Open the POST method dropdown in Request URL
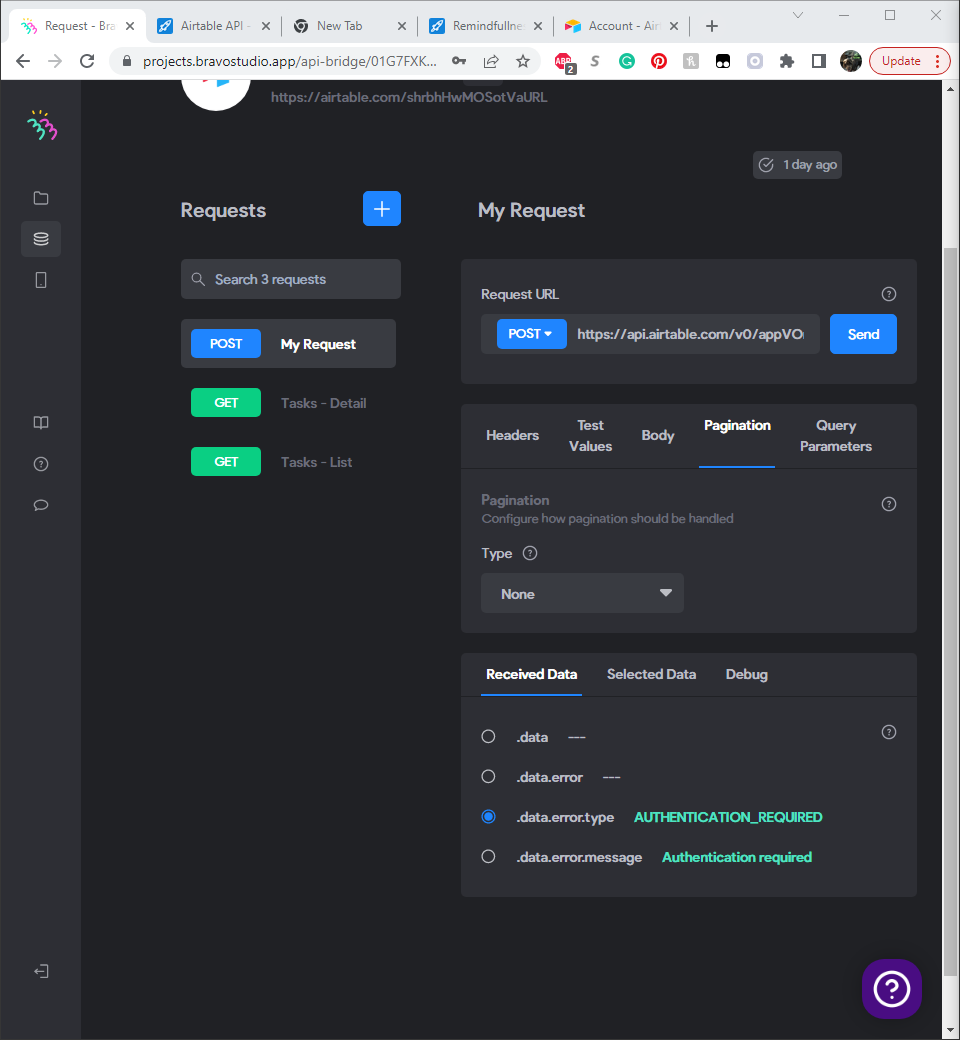Viewport: 960px width, 1040px height. (x=531, y=334)
